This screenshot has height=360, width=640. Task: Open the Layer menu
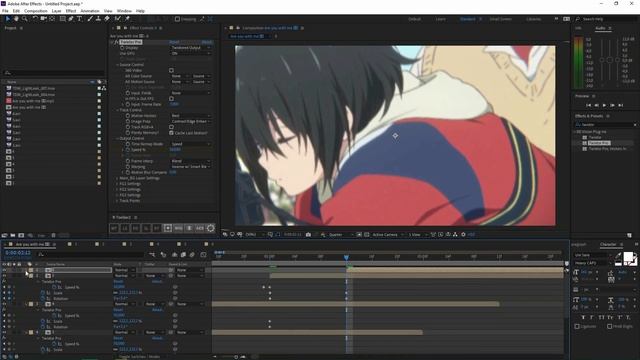pos(57,11)
